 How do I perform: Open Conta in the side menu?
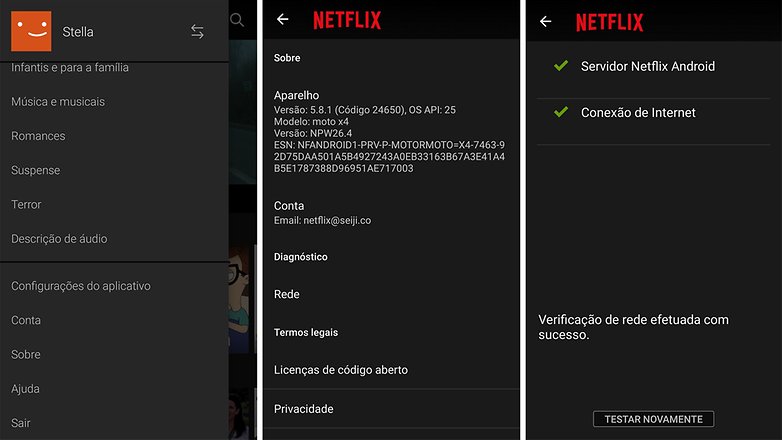pyautogui.click(x=26, y=320)
